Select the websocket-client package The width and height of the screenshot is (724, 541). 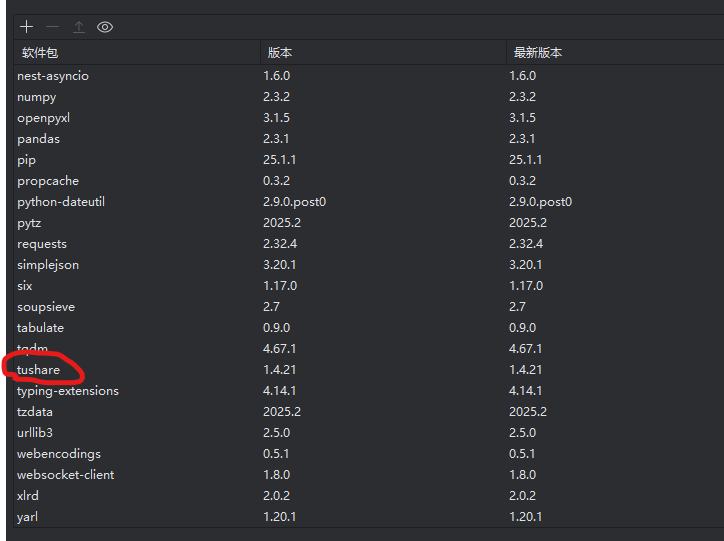66,475
